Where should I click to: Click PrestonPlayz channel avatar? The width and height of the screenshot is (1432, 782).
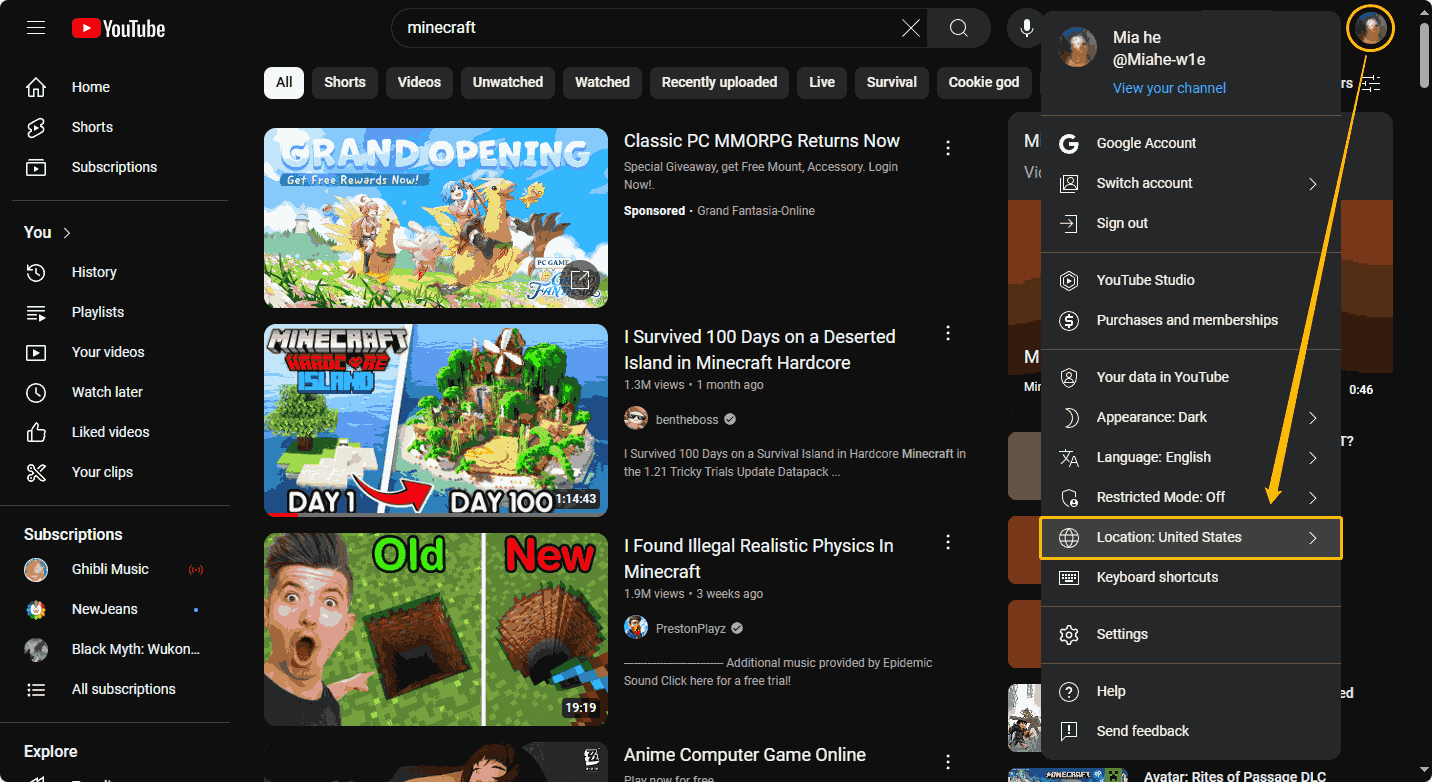636,628
